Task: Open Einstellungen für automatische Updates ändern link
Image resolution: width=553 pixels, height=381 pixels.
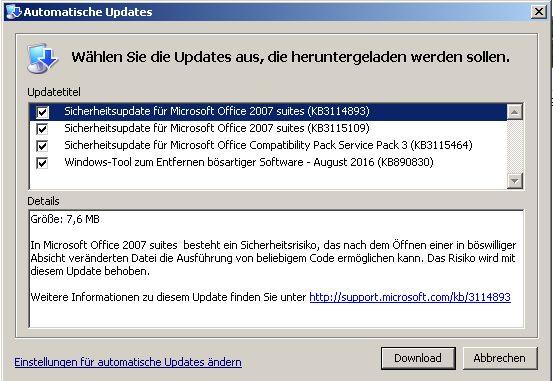Action: 128,362
